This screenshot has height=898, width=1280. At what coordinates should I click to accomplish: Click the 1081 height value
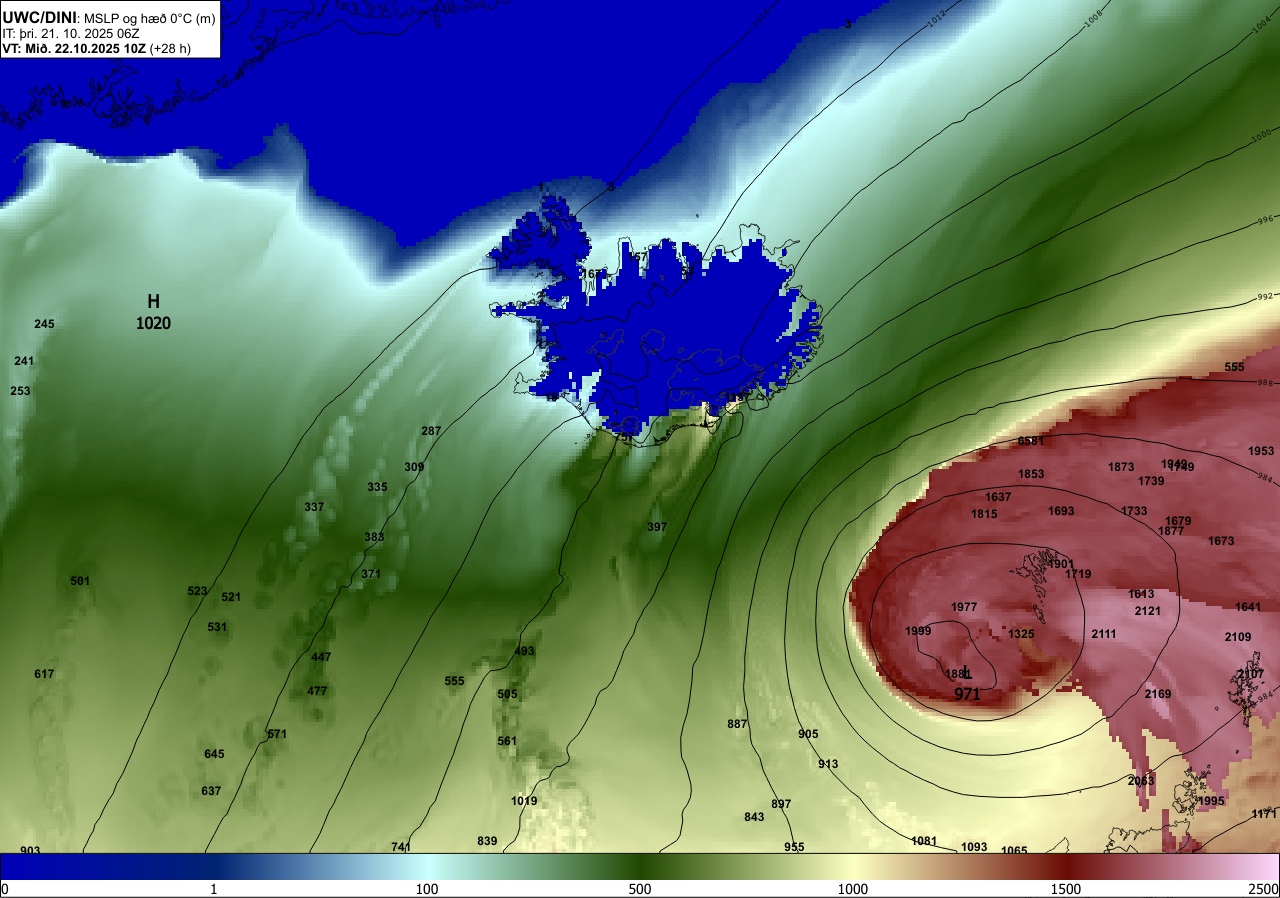click(924, 841)
